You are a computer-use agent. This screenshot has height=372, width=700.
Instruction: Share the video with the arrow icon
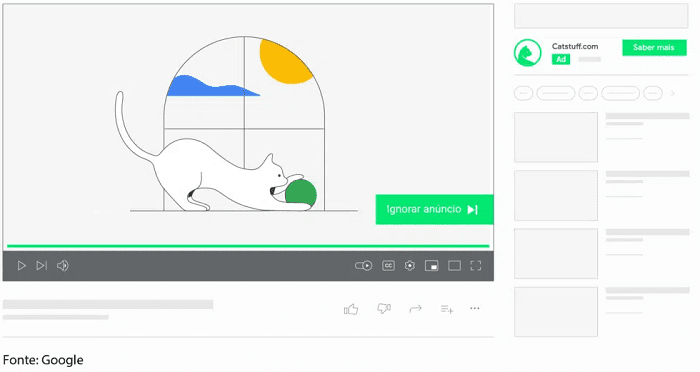[x=416, y=309]
